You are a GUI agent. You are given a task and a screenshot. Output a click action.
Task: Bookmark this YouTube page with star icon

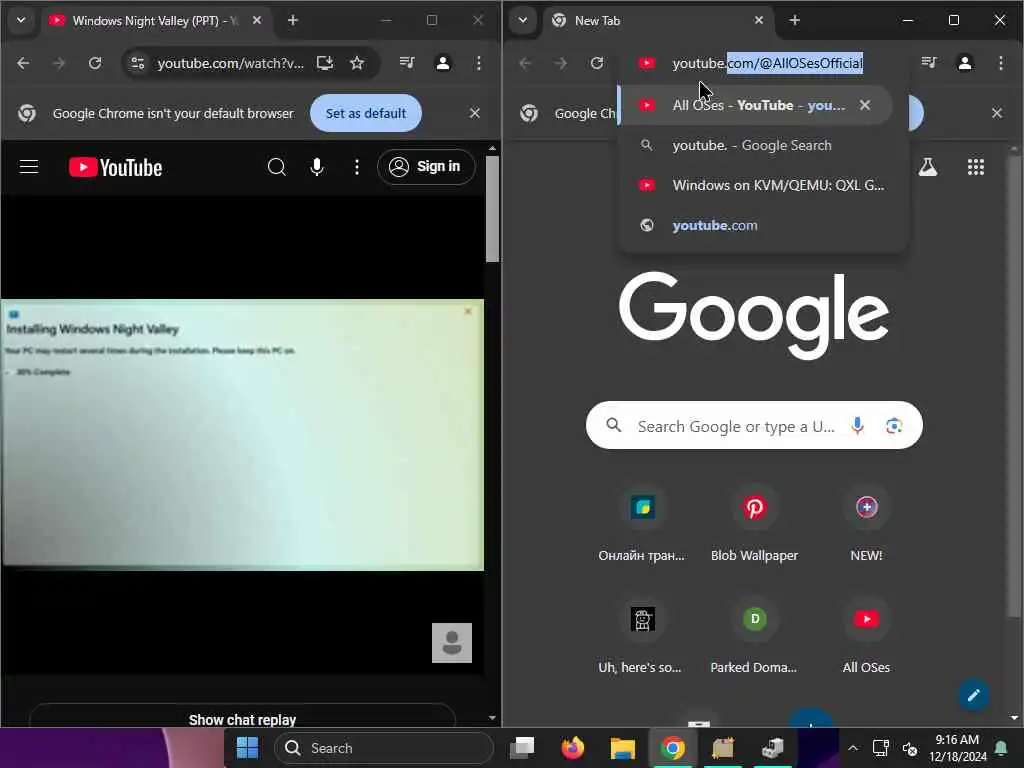pyautogui.click(x=357, y=63)
